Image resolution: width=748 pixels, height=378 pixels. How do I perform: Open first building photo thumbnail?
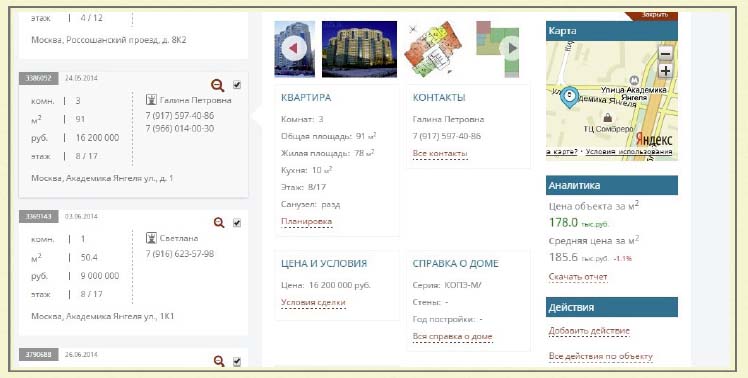pyautogui.click(x=294, y=49)
